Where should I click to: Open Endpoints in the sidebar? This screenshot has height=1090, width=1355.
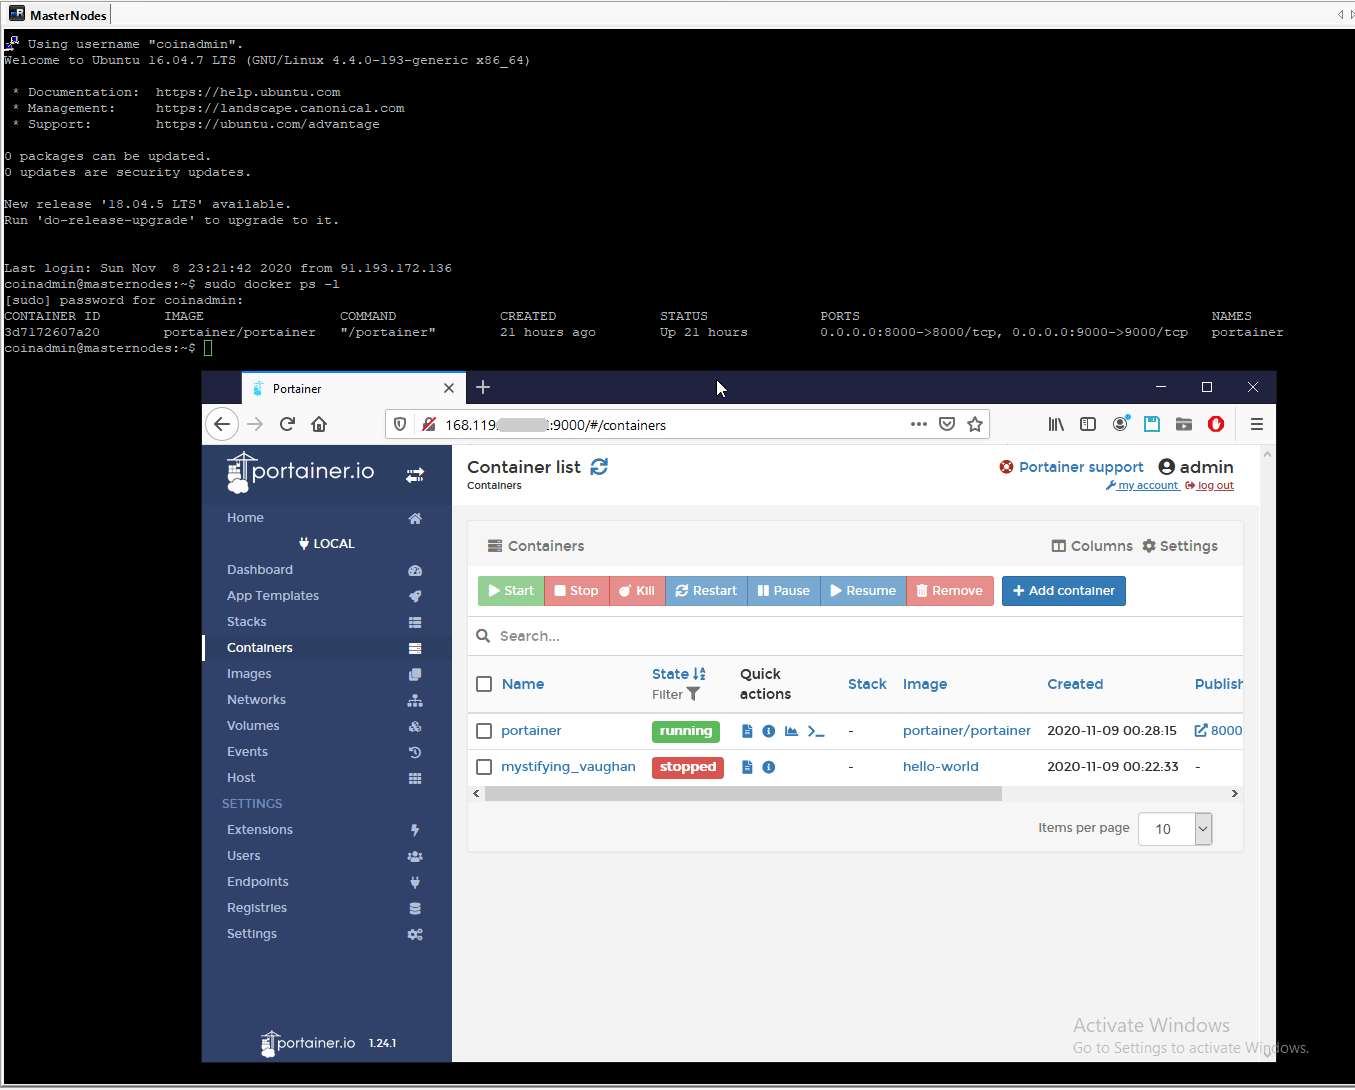(327, 882)
